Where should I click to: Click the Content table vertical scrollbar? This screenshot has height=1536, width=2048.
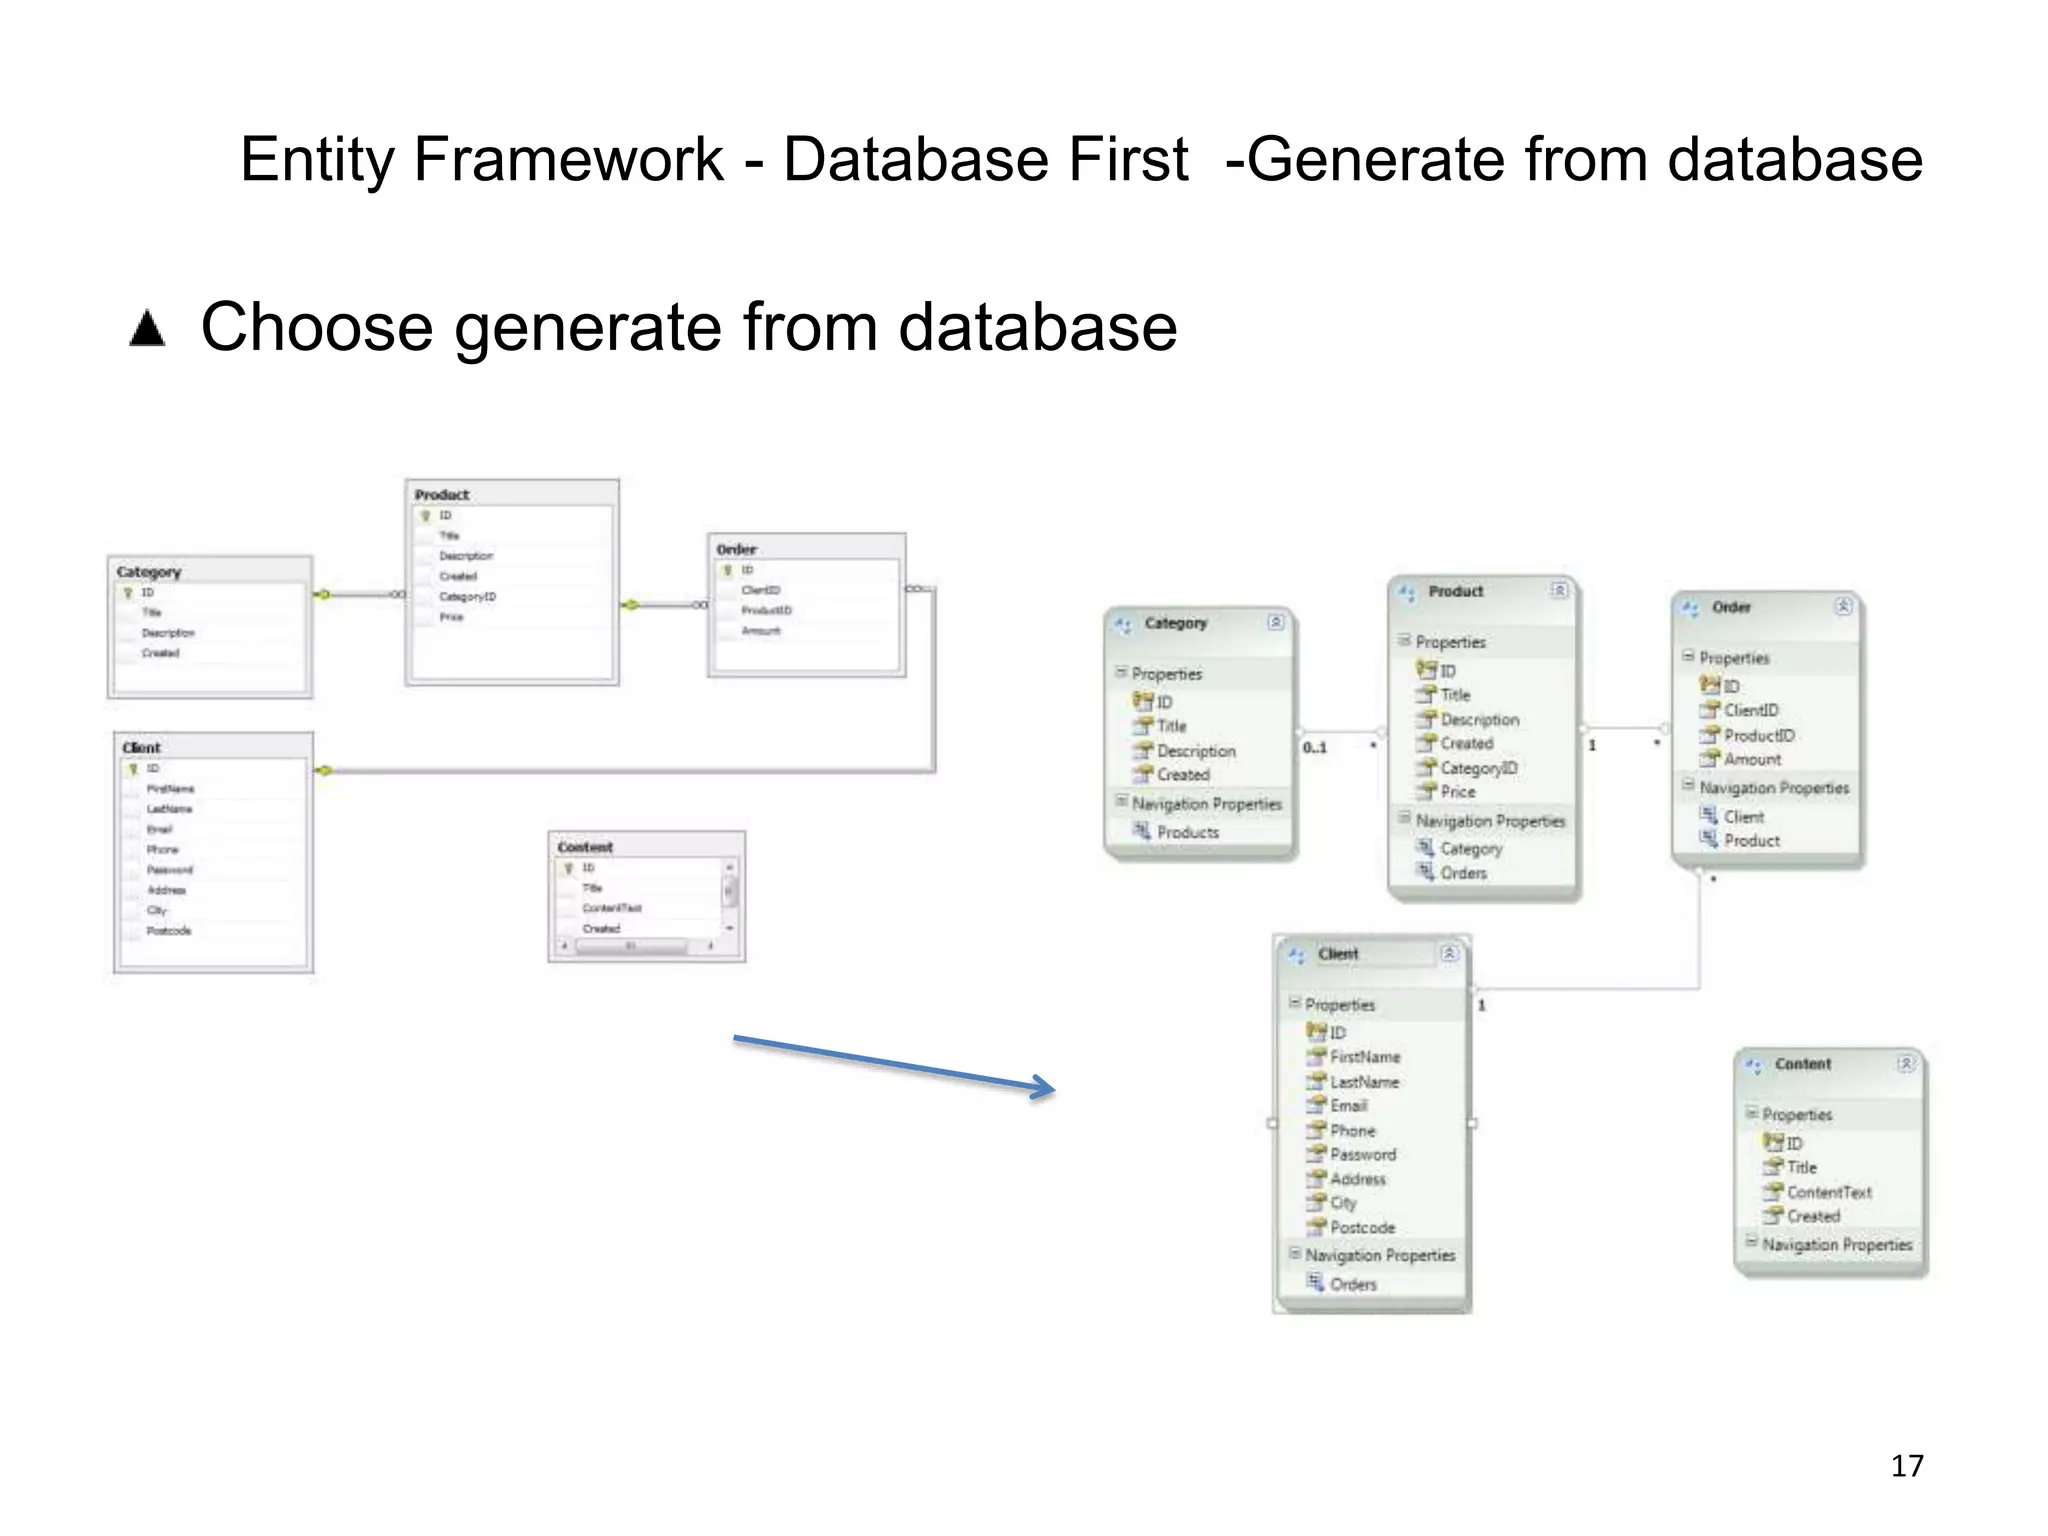729,892
